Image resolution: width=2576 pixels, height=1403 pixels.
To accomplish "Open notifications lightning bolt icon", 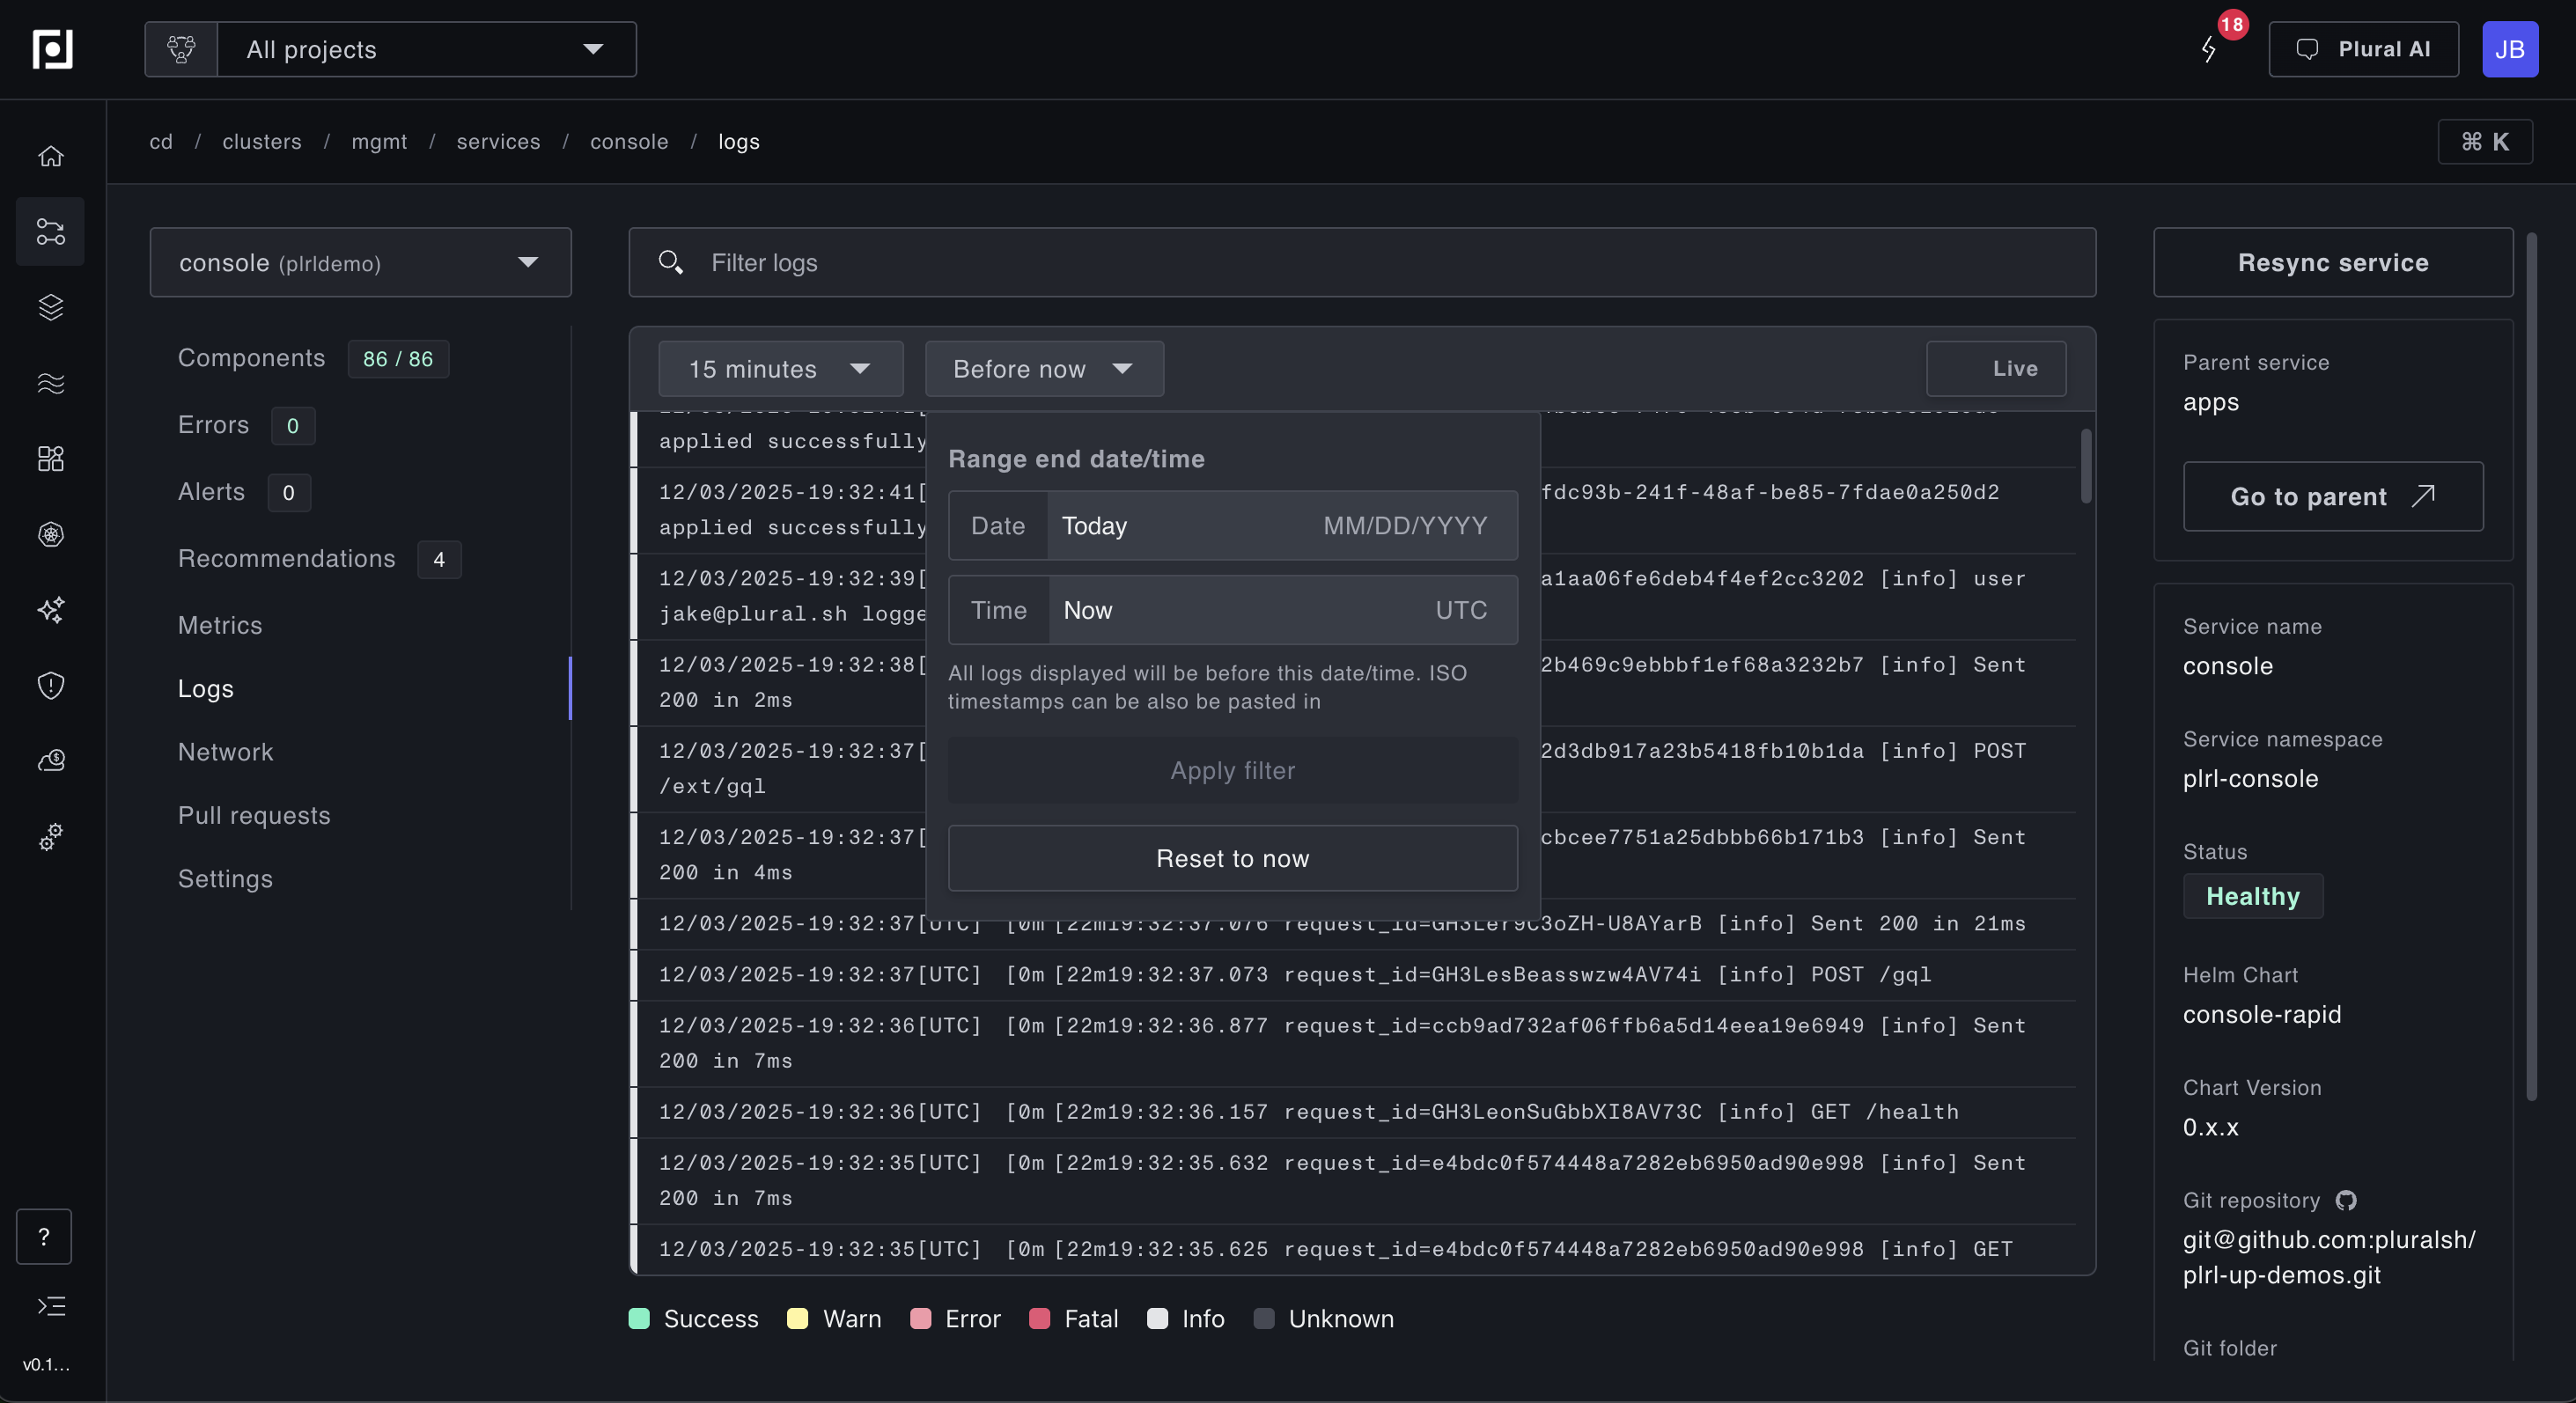I will coord(2209,49).
